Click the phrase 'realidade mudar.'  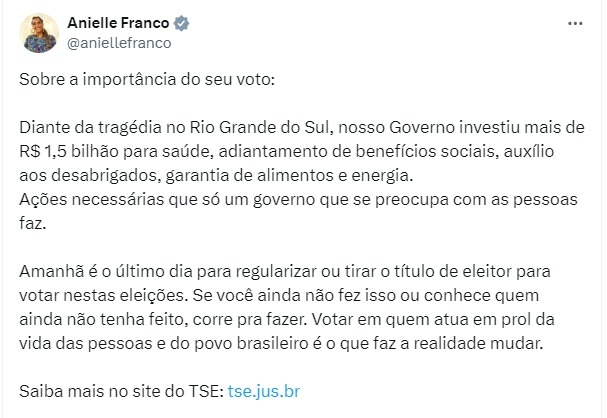(x=478, y=344)
